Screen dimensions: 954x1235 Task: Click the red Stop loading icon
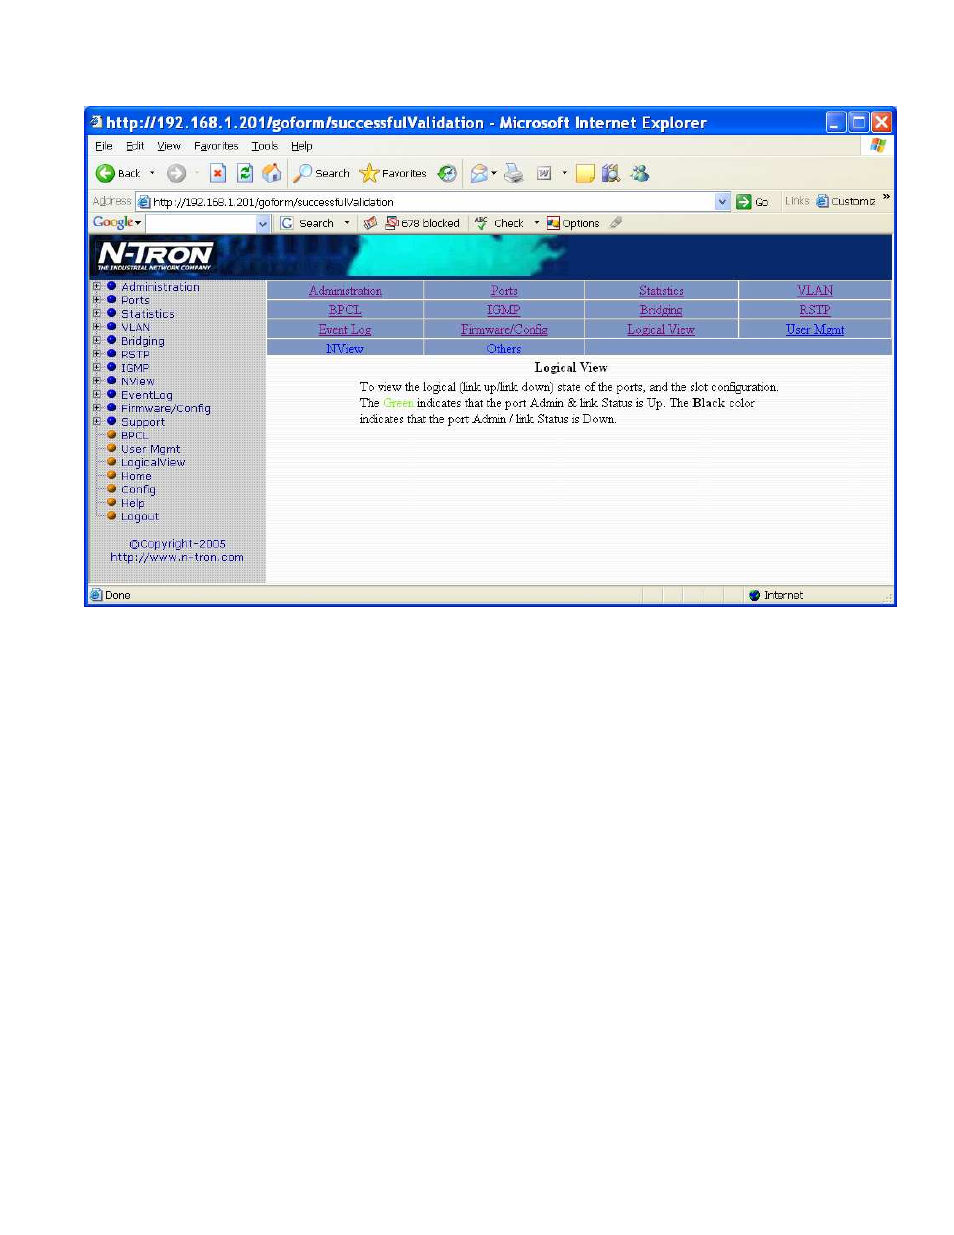pos(218,173)
